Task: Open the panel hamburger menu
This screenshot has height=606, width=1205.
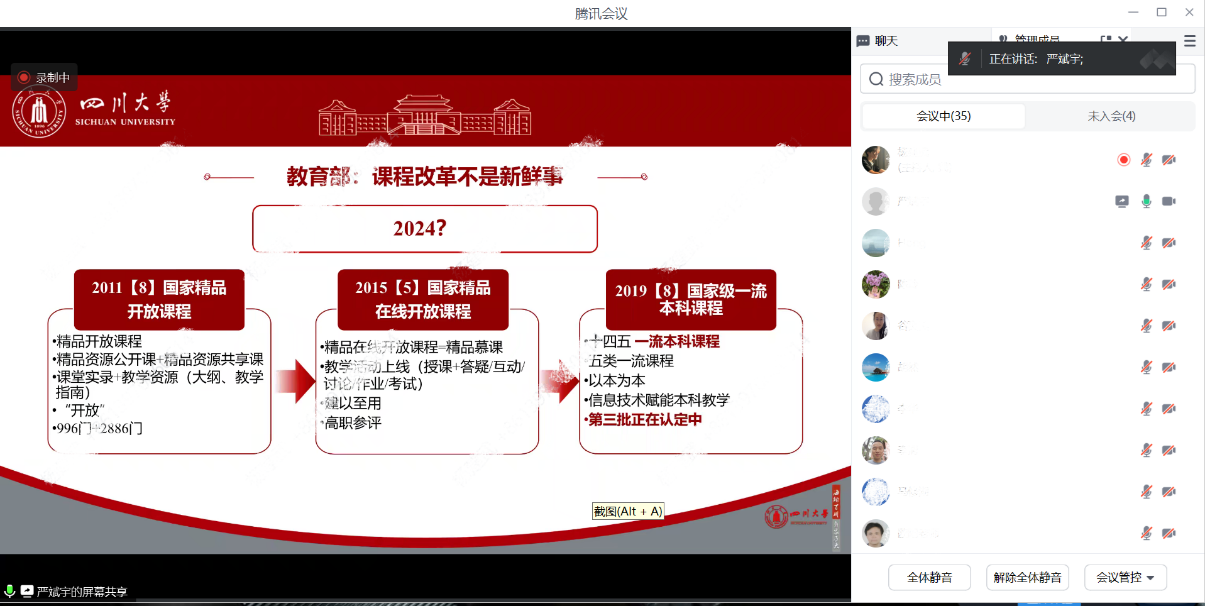Action: click(x=1189, y=40)
